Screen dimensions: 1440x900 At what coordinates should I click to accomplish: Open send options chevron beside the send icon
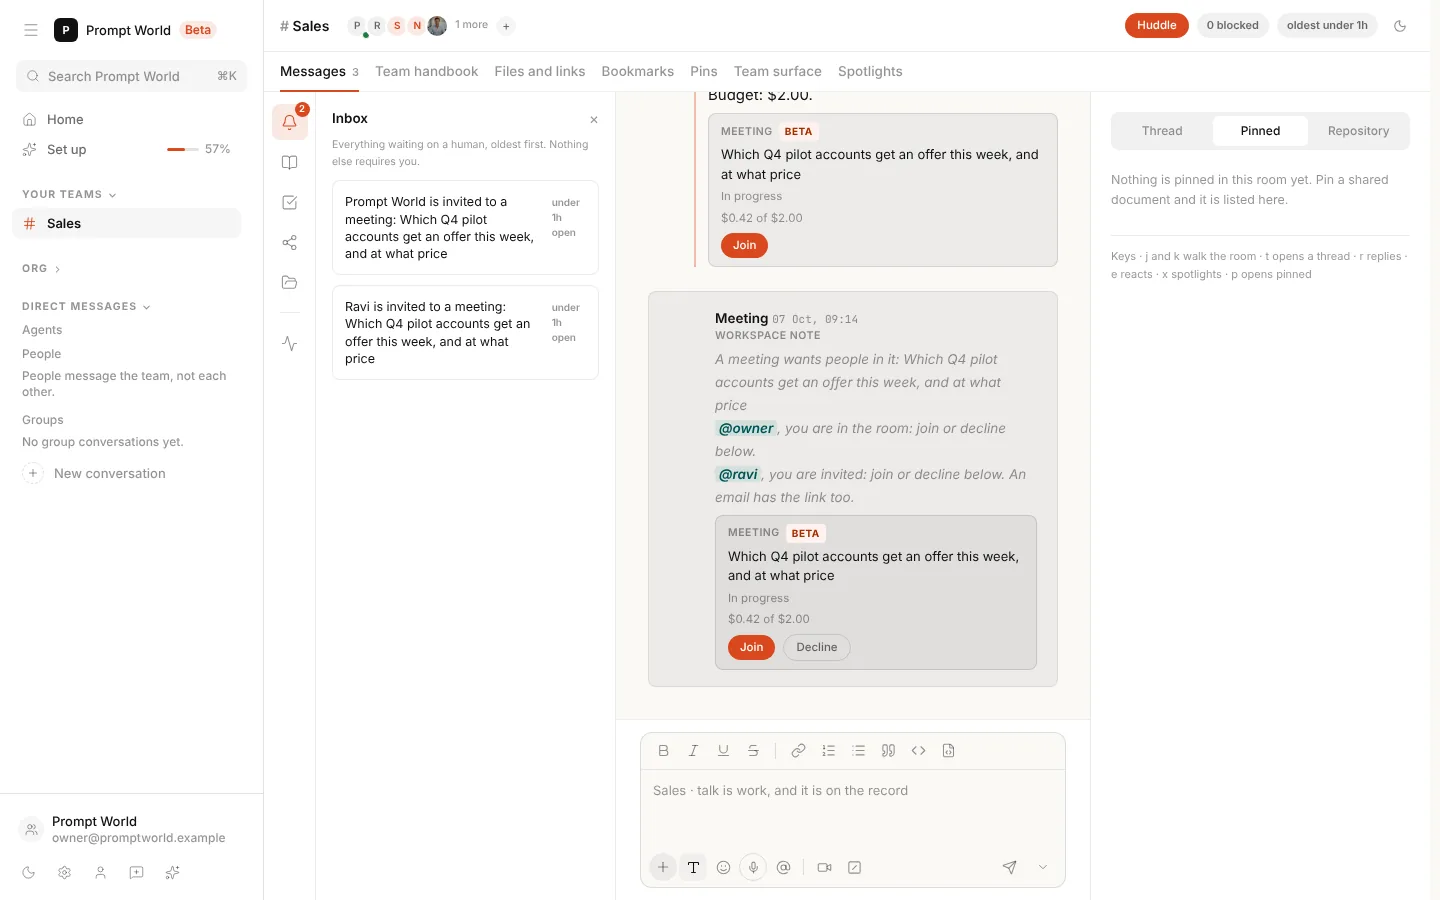click(1043, 868)
